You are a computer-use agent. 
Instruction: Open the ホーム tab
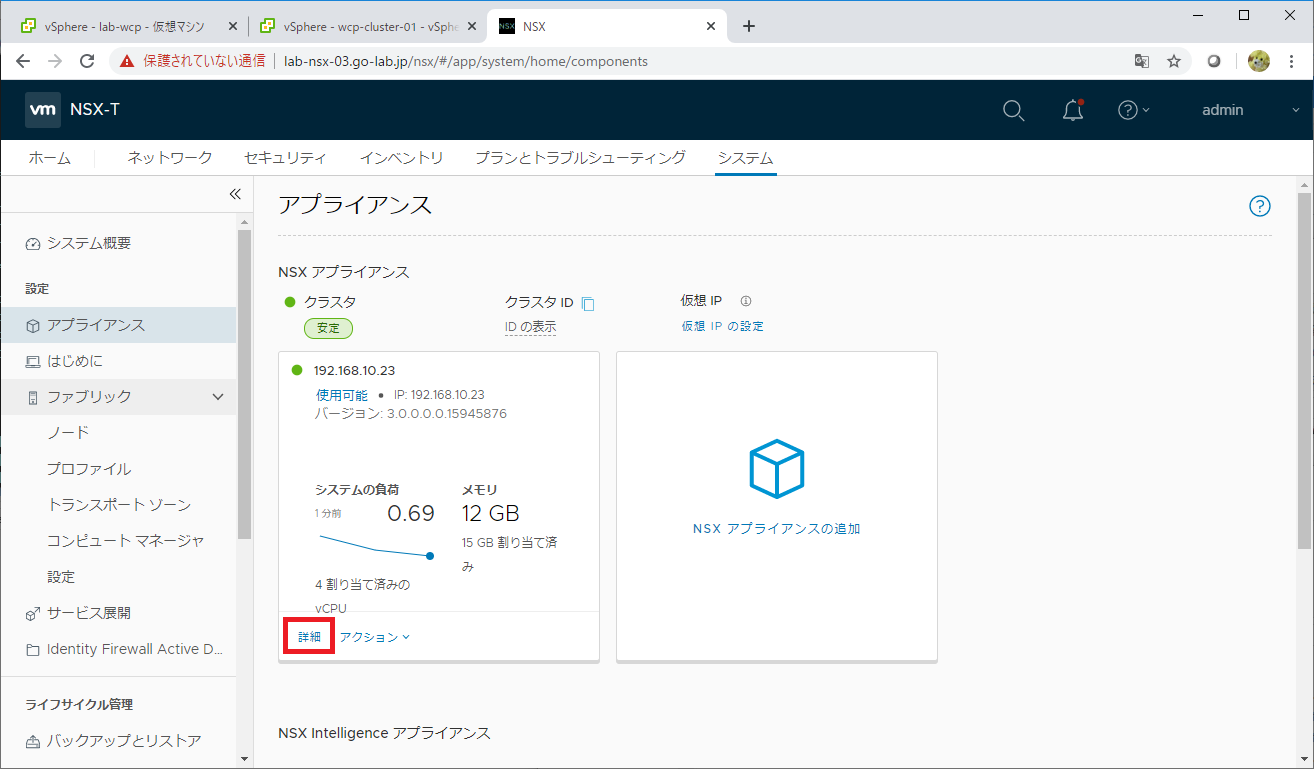[50, 158]
